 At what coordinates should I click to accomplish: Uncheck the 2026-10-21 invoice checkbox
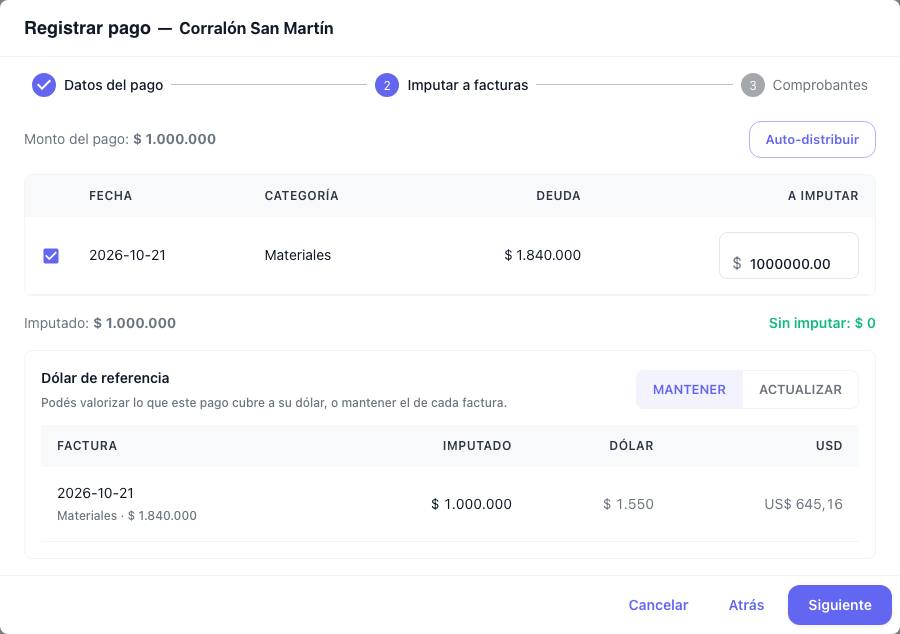pos(51,255)
